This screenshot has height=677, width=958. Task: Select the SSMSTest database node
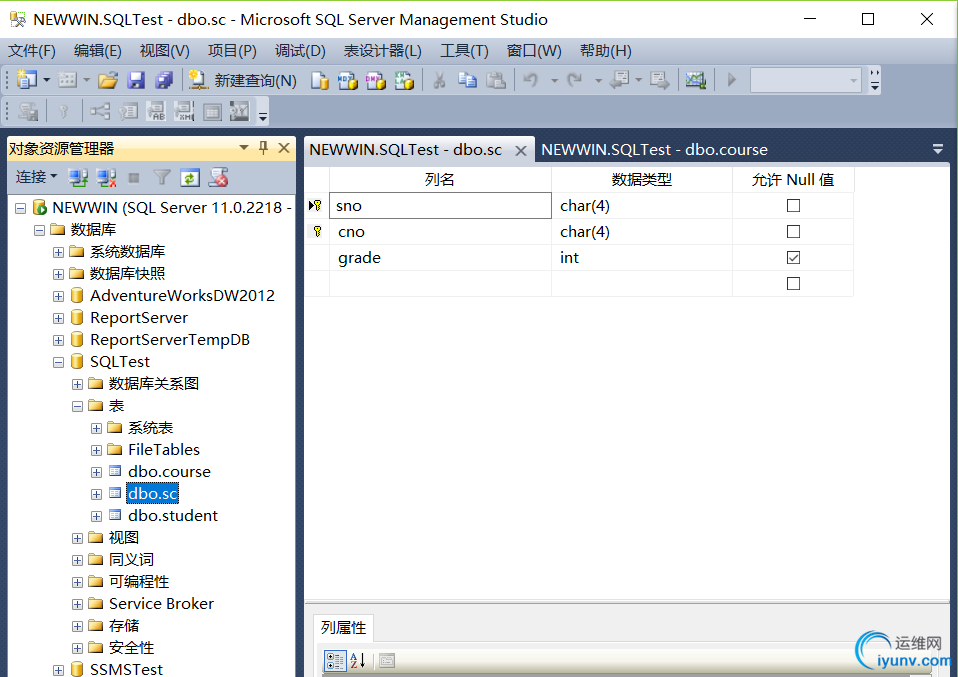(126, 669)
